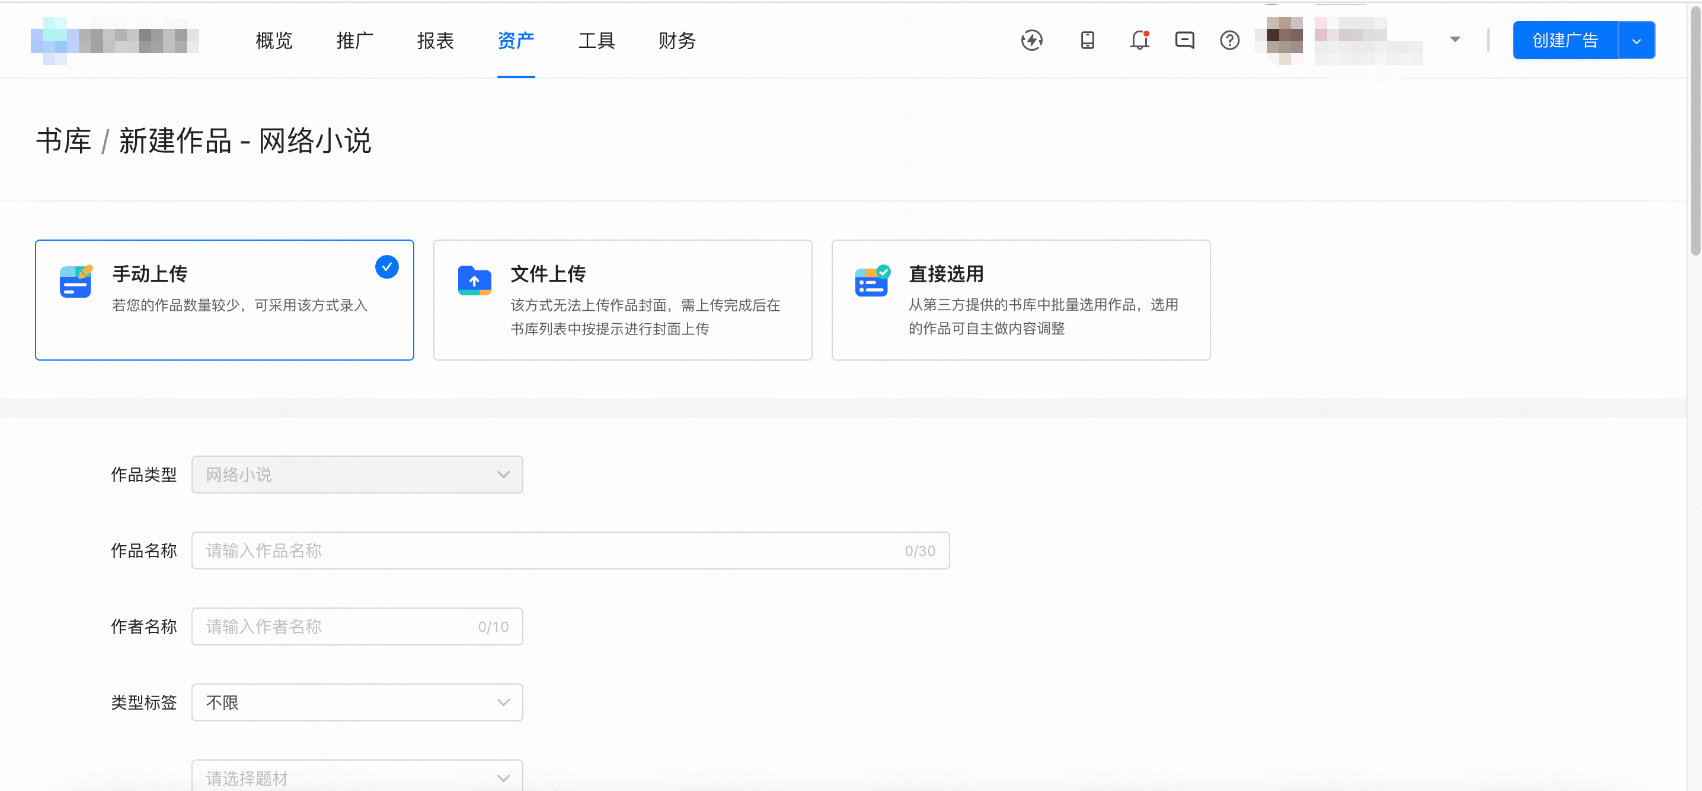Click the 书库 breadcrumb link
The width and height of the screenshot is (1702, 791).
[64, 141]
